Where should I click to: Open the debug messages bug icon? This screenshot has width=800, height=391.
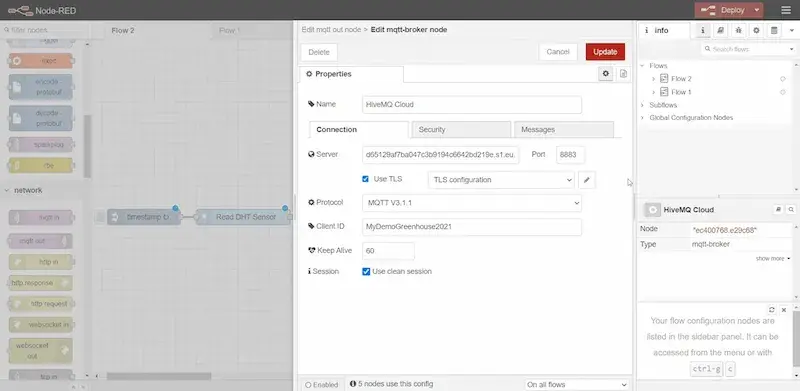tap(738, 31)
